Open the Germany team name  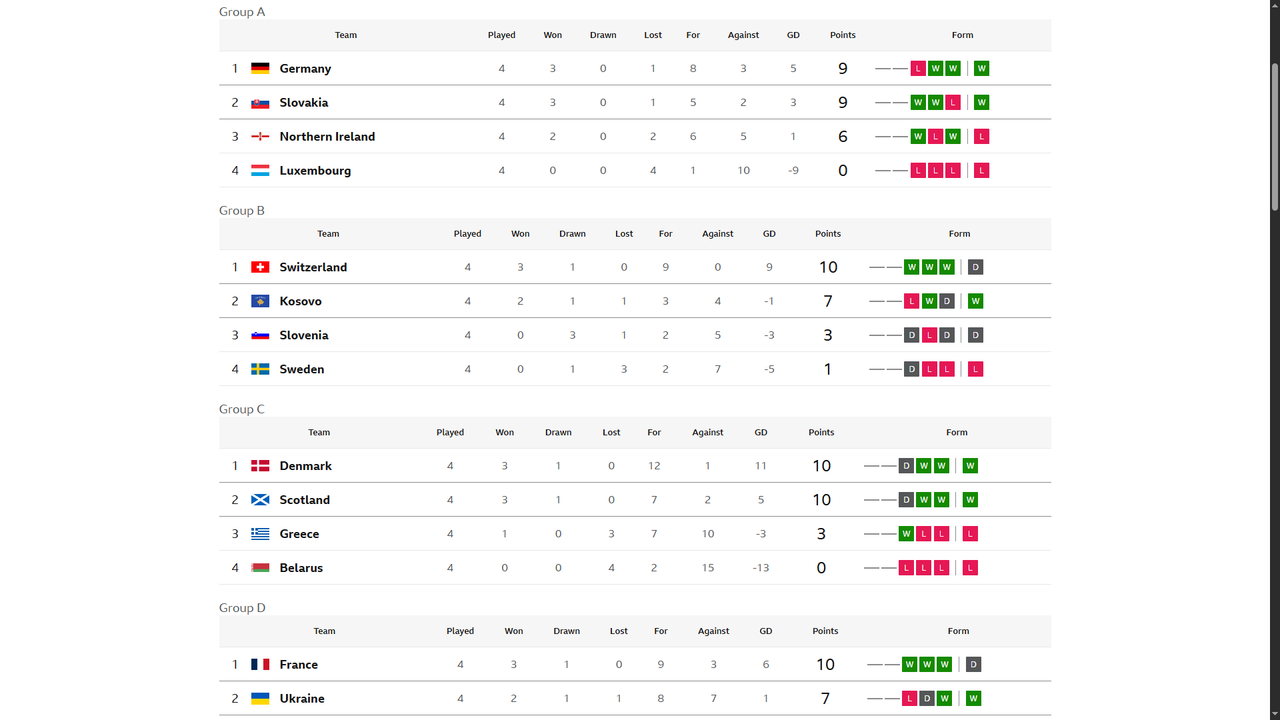(x=305, y=68)
